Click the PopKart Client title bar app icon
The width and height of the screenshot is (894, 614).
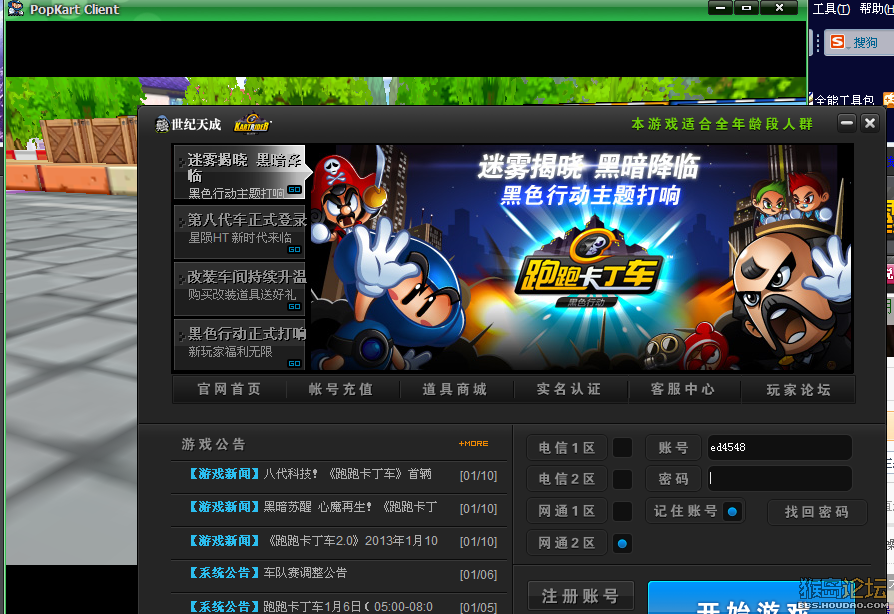click(15, 8)
